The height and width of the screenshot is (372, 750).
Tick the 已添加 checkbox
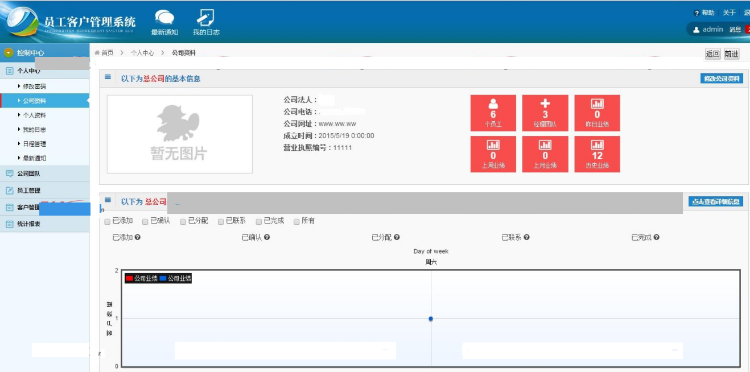107,221
